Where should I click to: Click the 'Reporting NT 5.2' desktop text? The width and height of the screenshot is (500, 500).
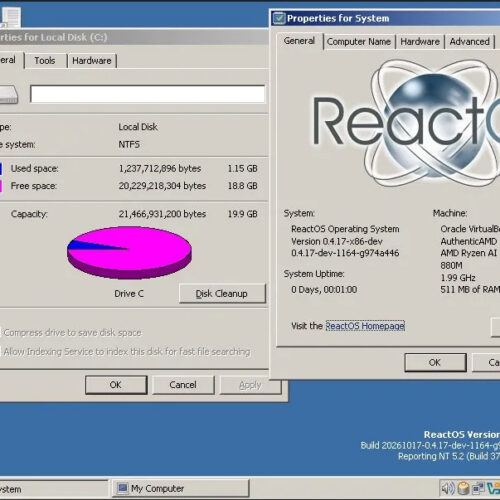[449, 456]
